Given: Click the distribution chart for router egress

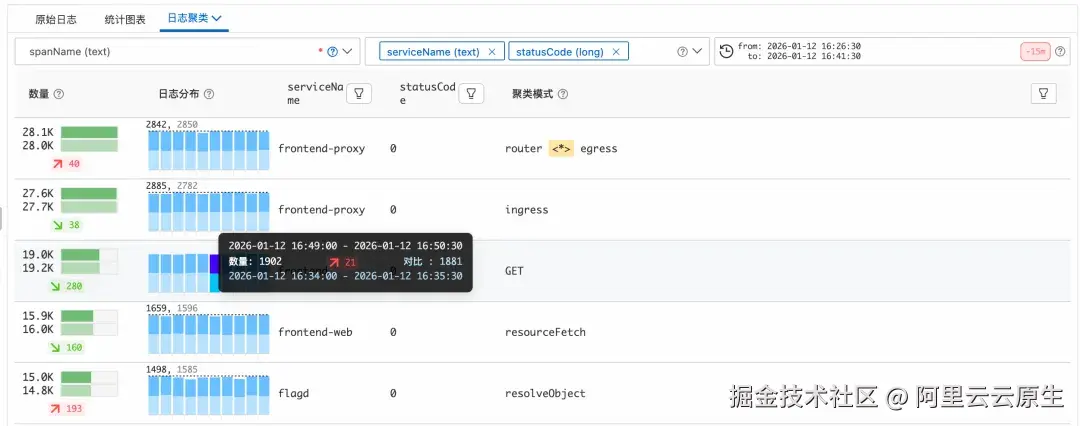Looking at the screenshot, I should (209, 150).
